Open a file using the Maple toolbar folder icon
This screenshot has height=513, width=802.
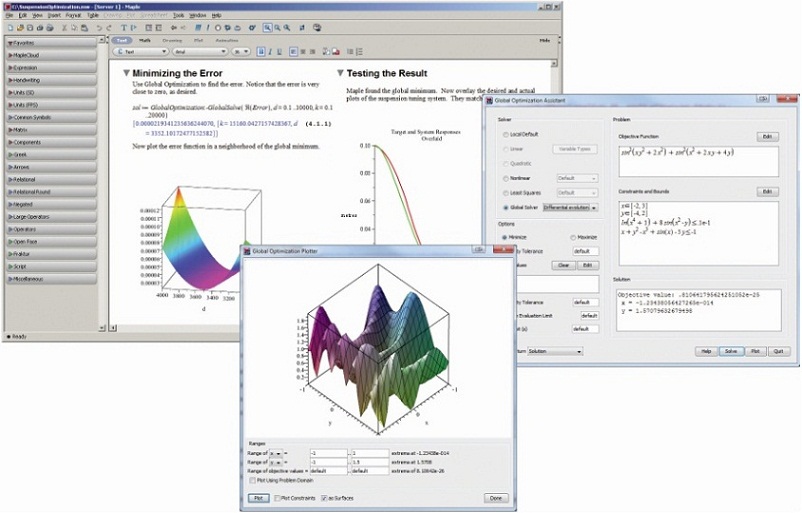(20, 28)
